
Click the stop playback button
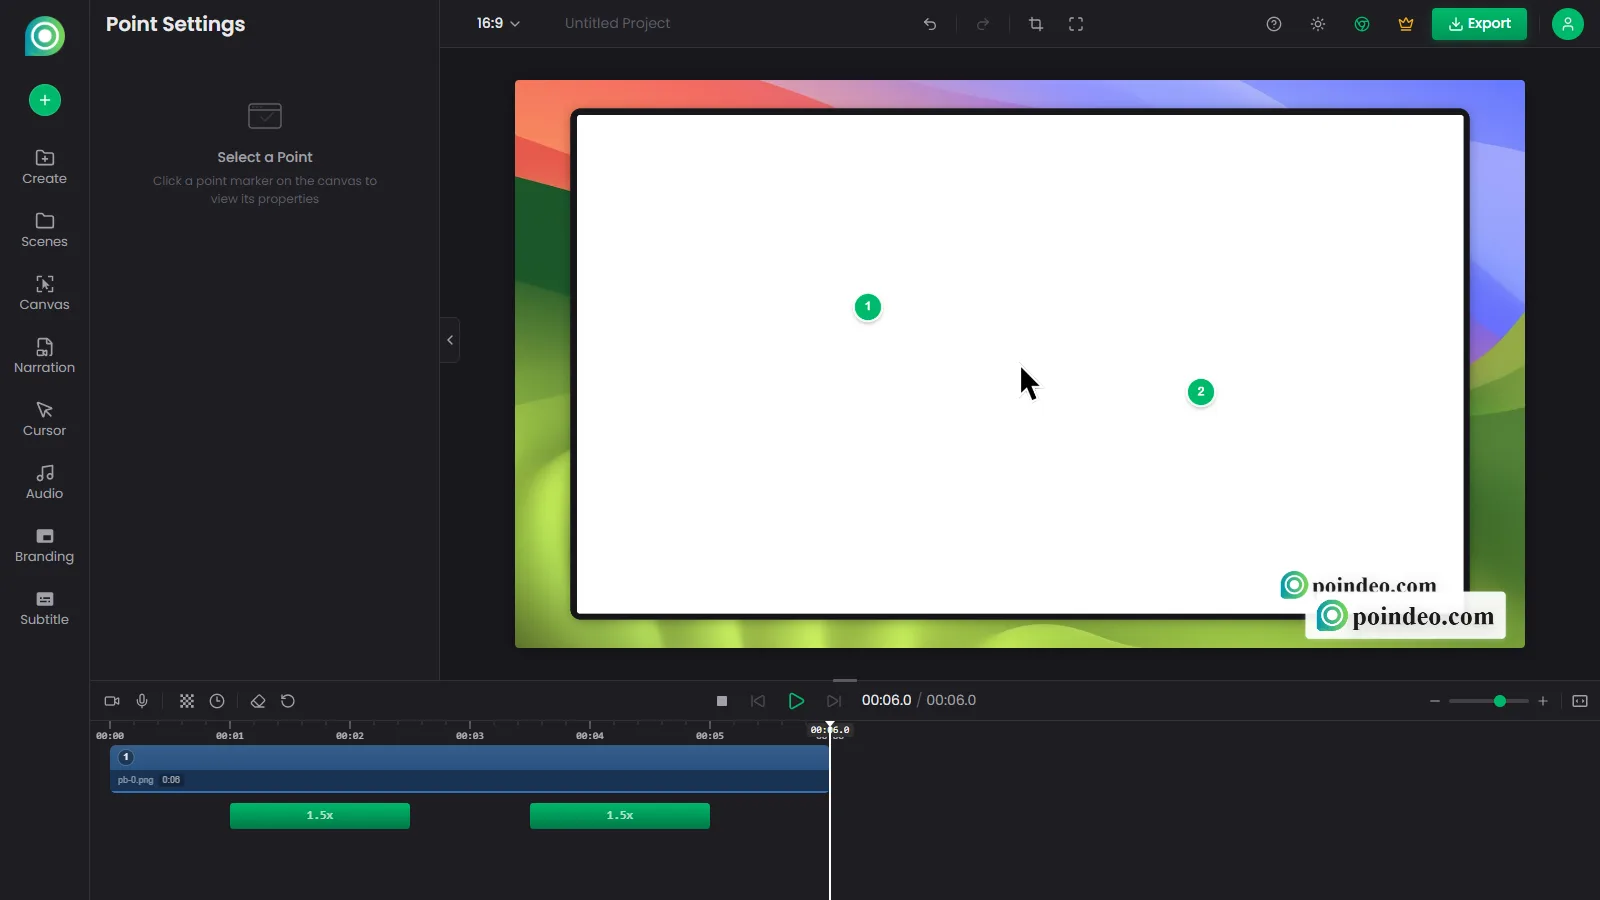click(x=722, y=701)
